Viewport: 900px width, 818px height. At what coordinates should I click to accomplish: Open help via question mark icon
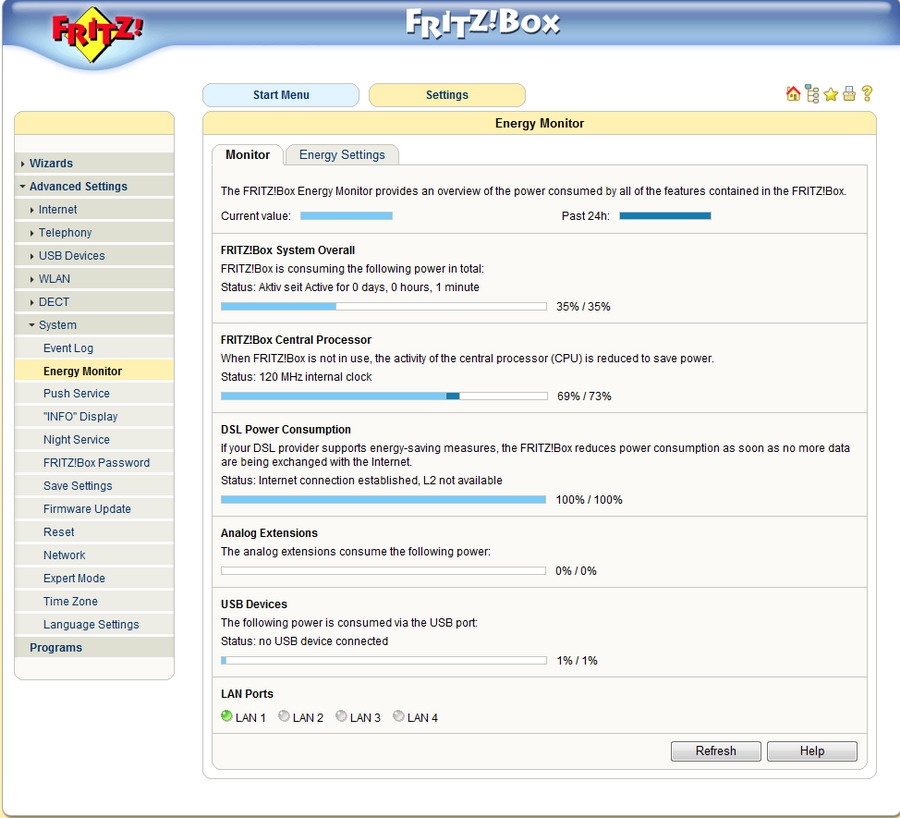coord(867,94)
